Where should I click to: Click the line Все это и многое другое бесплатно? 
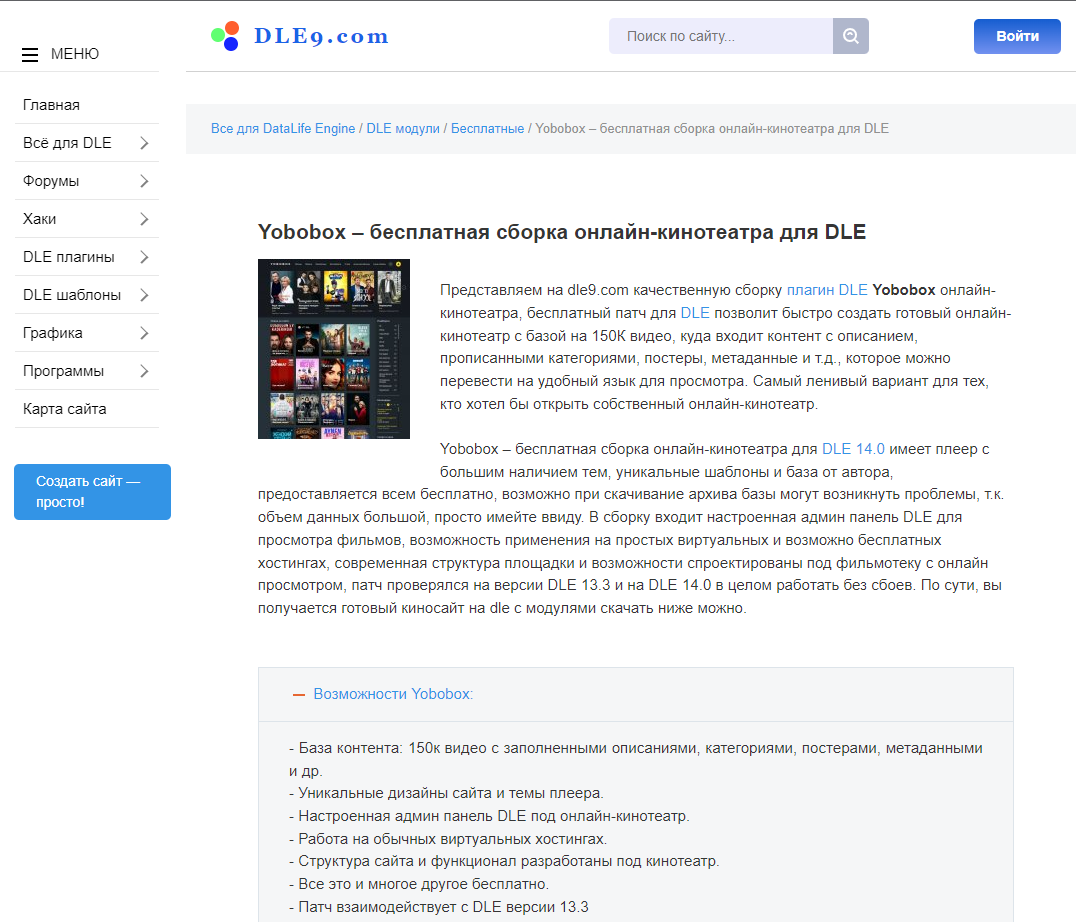pos(419,884)
